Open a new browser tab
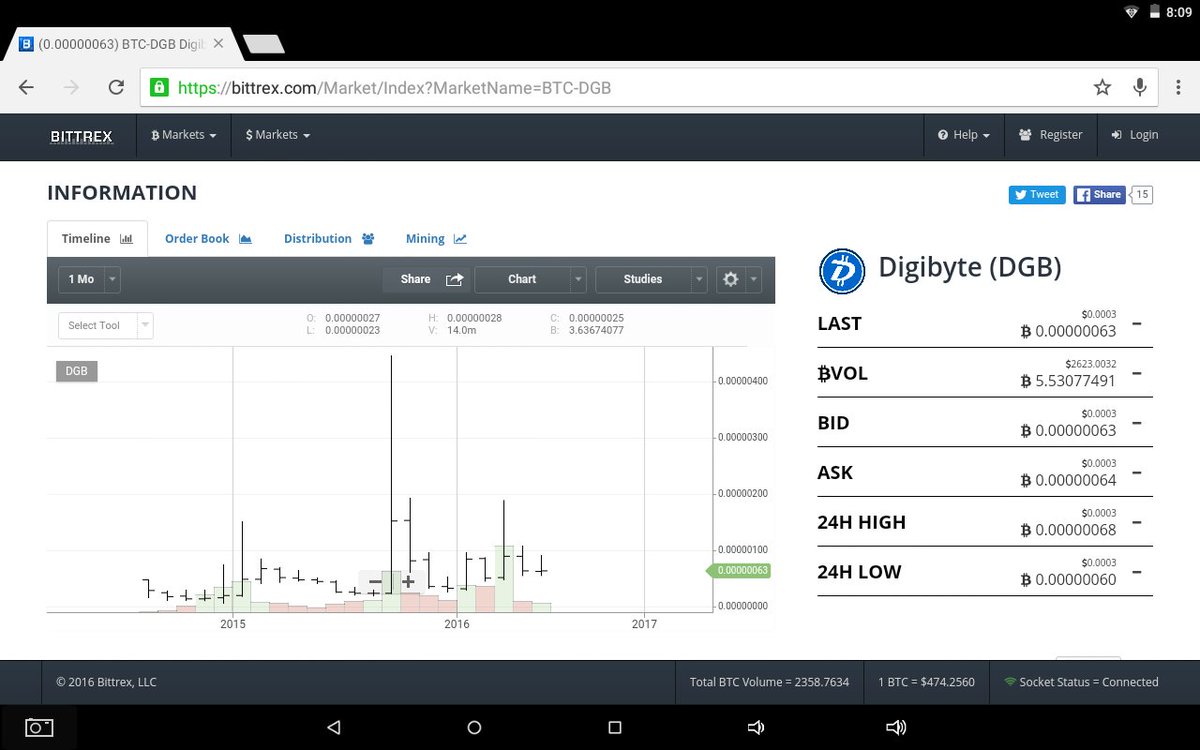 [x=263, y=44]
